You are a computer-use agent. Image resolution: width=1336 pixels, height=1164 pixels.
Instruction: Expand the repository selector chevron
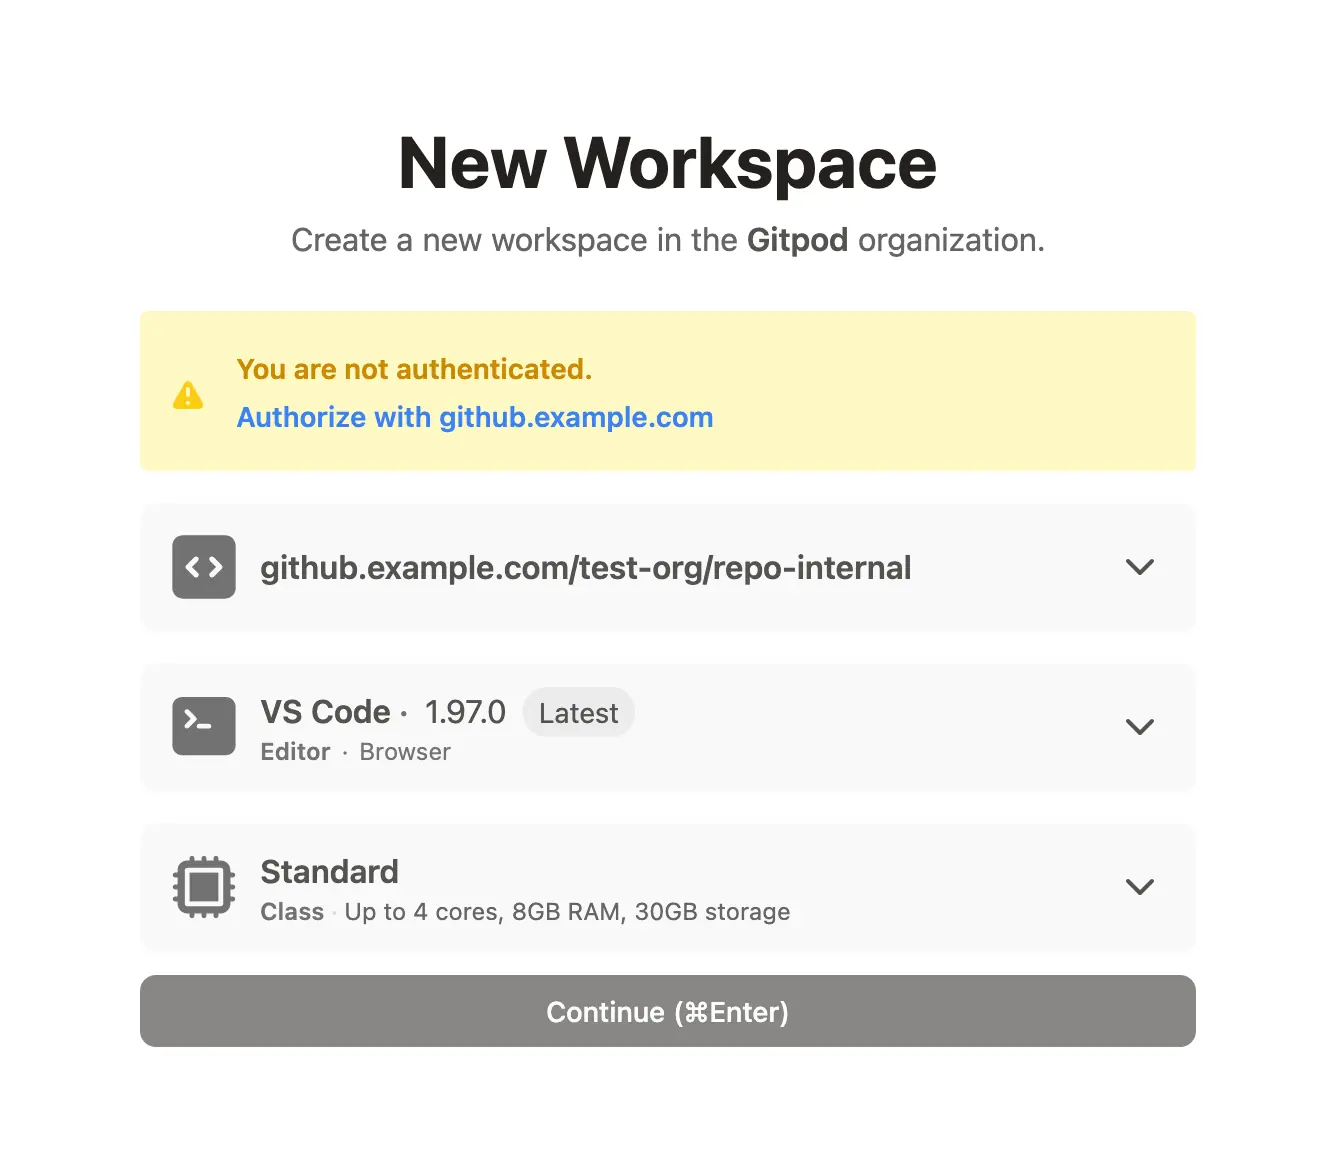(x=1140, y=567)
